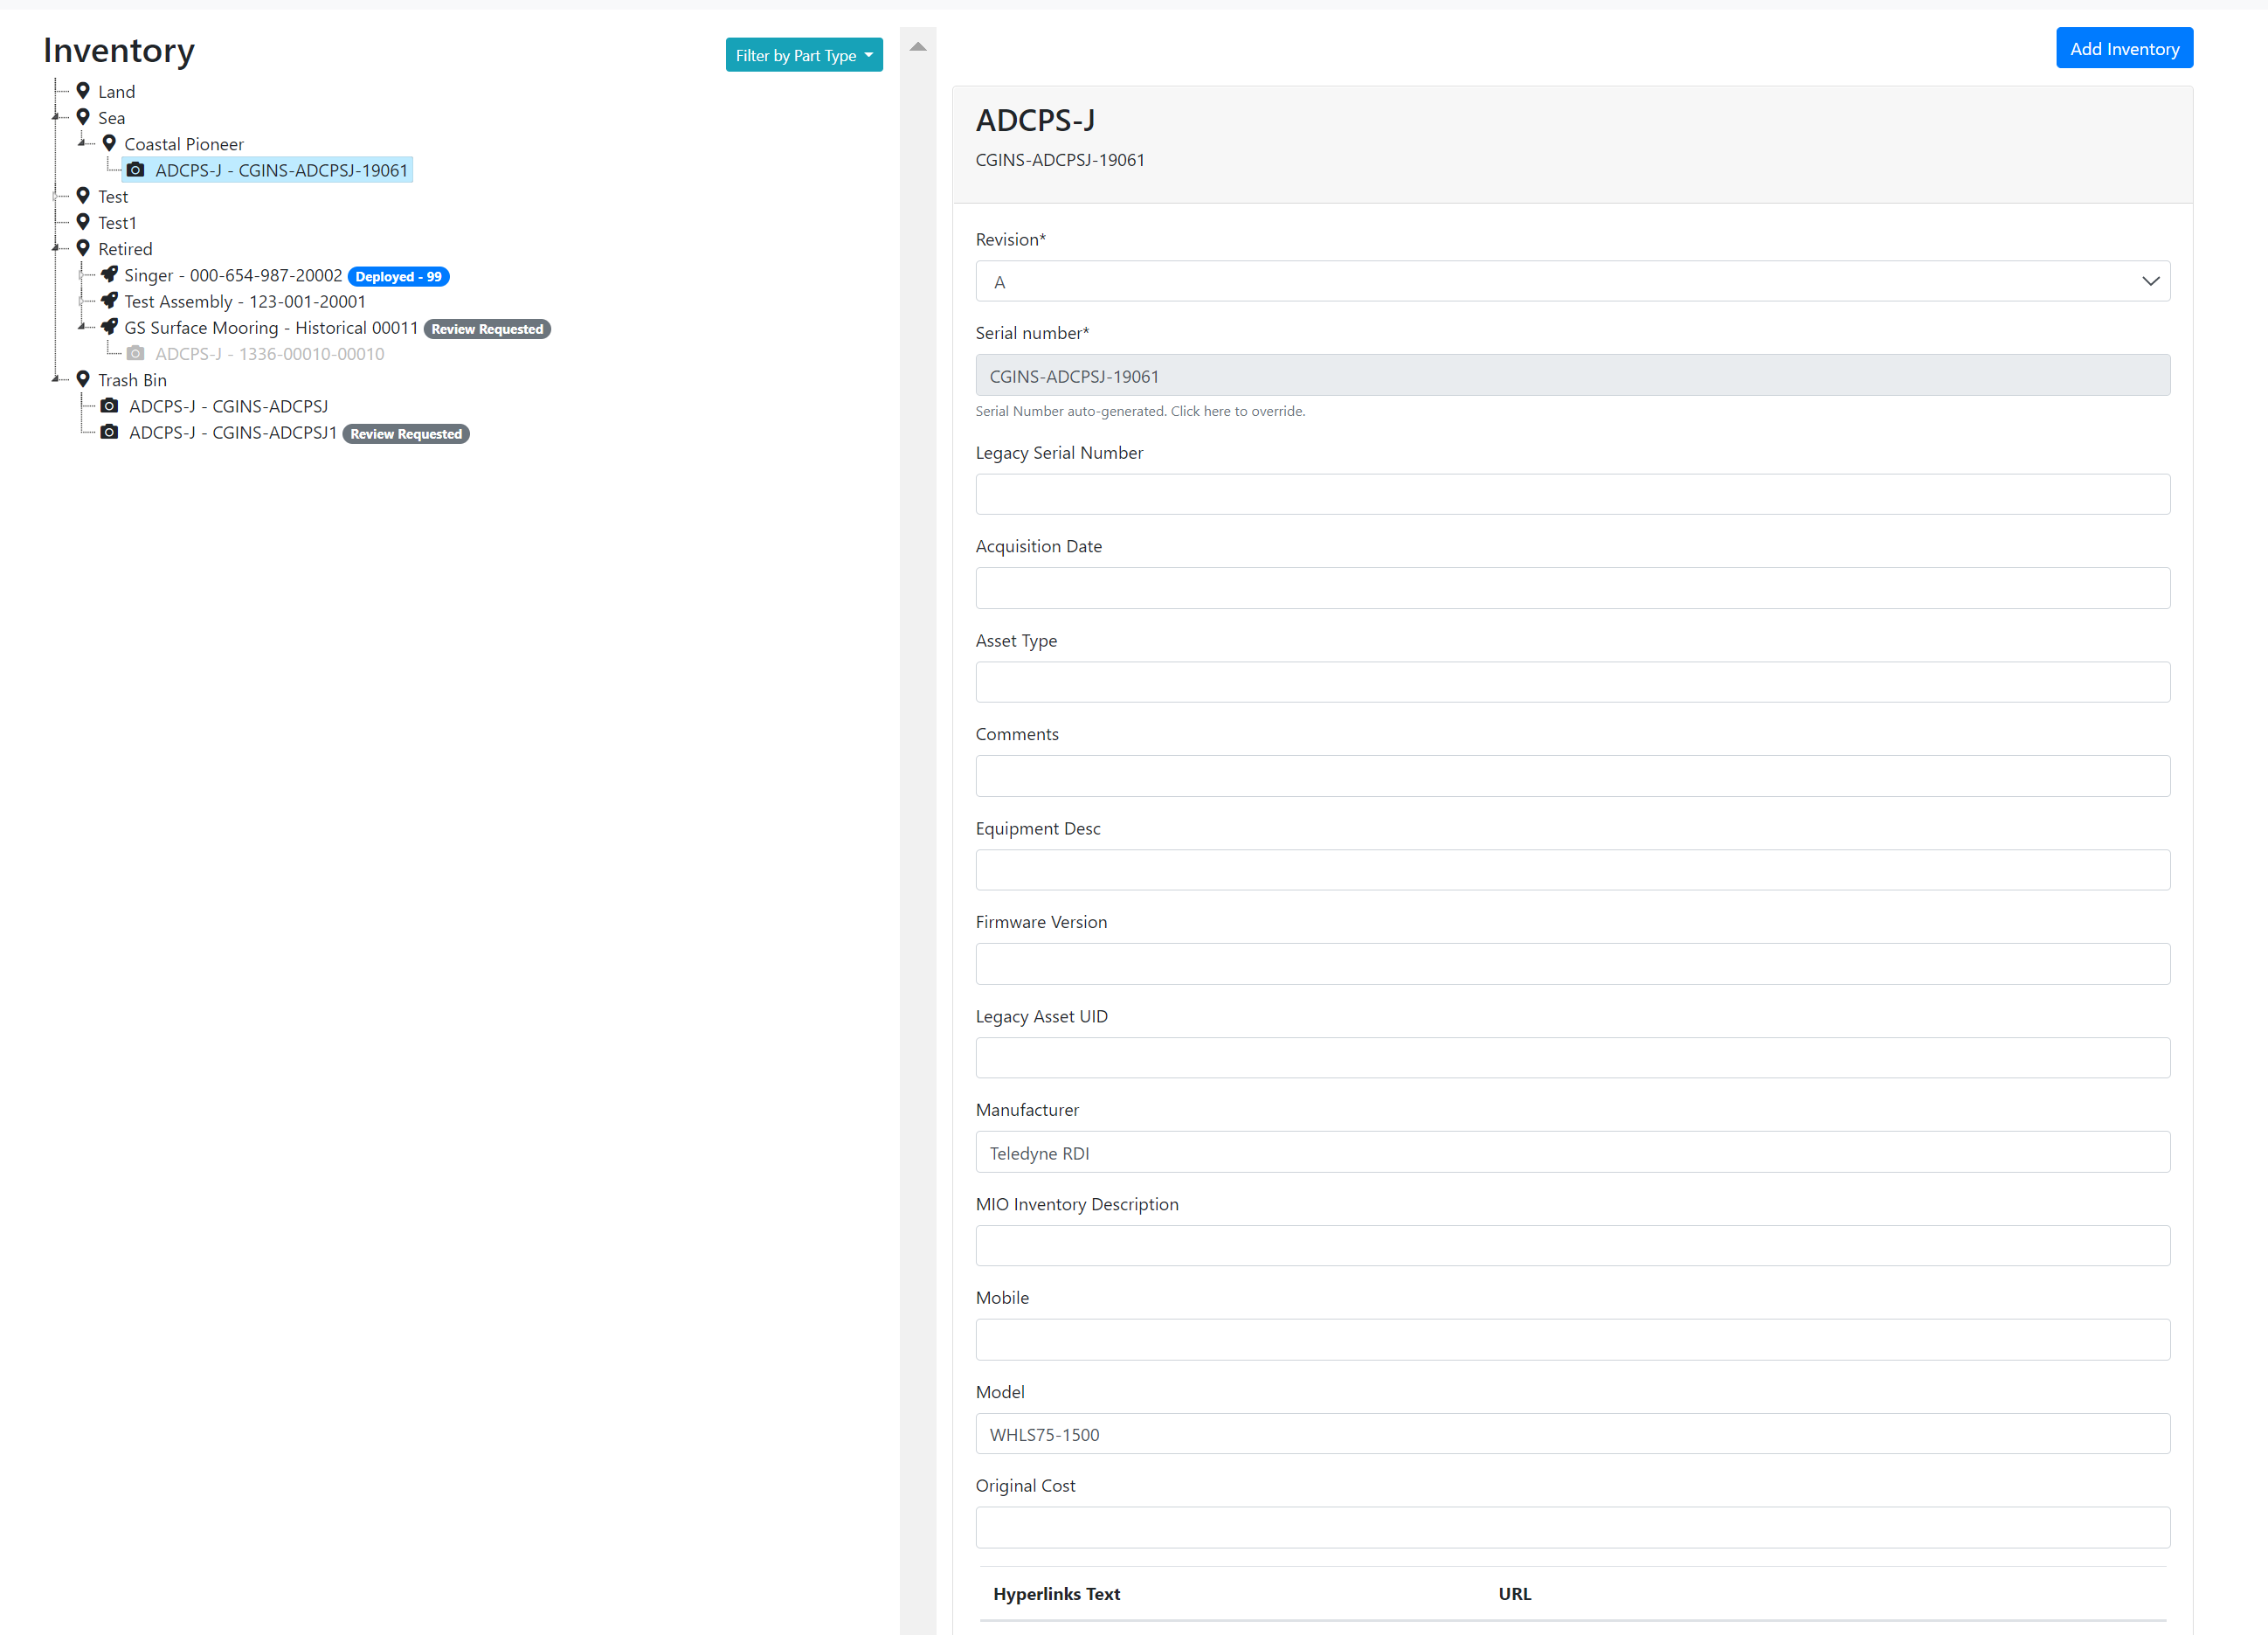
Task: Click the scroll-up arrow on the divider scrollbar
Action: tap(918, 45)
